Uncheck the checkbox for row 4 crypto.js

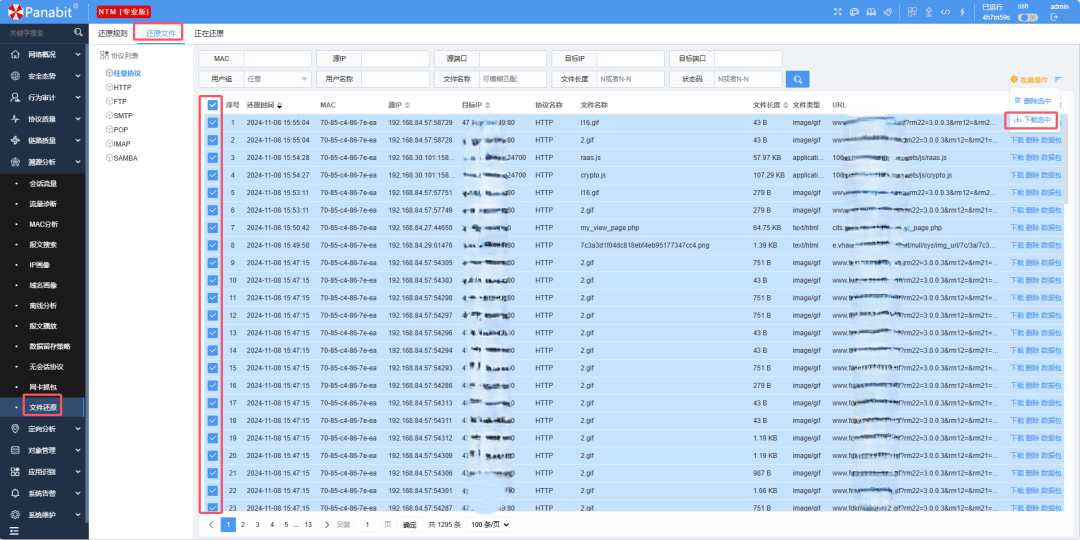(213, 175)
